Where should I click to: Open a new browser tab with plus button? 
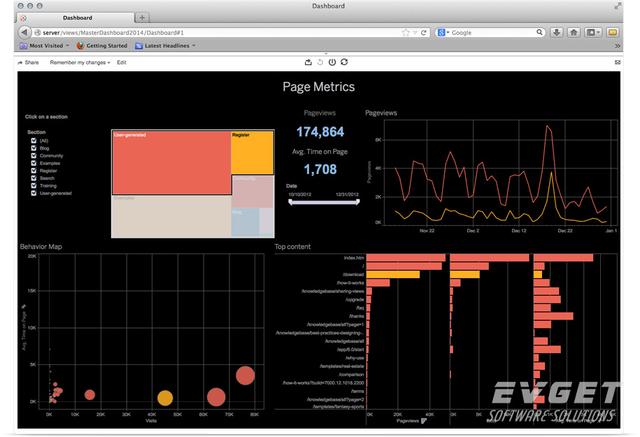coord(142,18)
